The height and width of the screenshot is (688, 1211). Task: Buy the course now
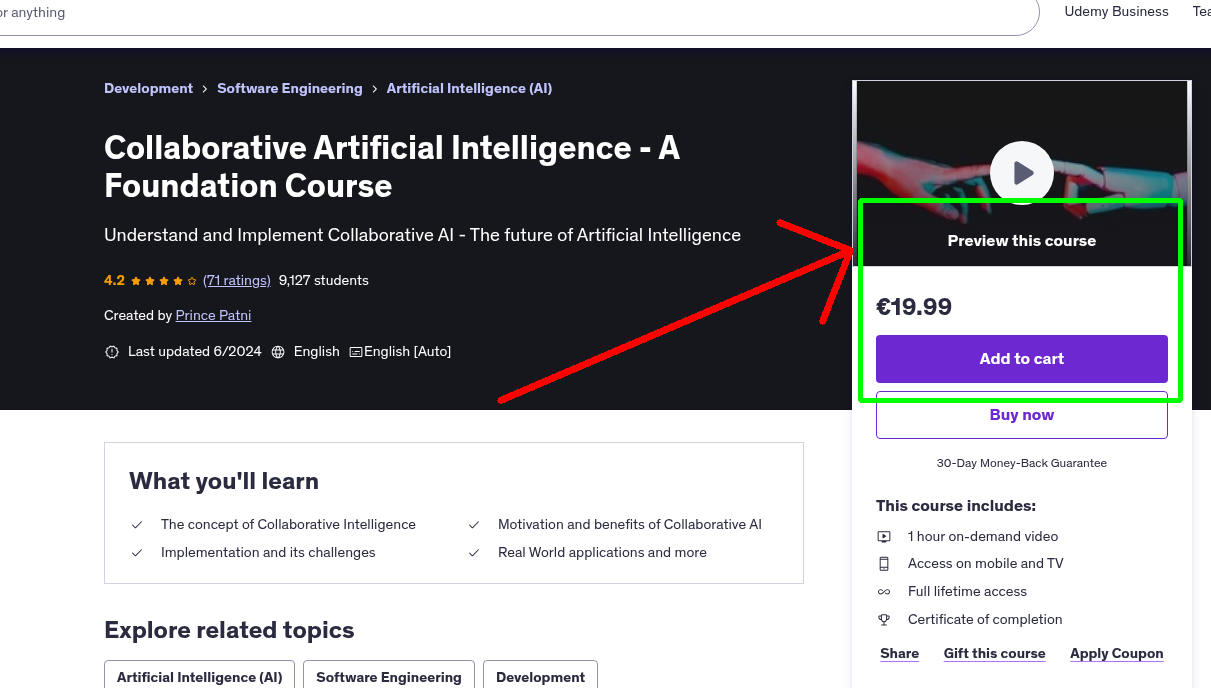click(x=1021, y=414)
